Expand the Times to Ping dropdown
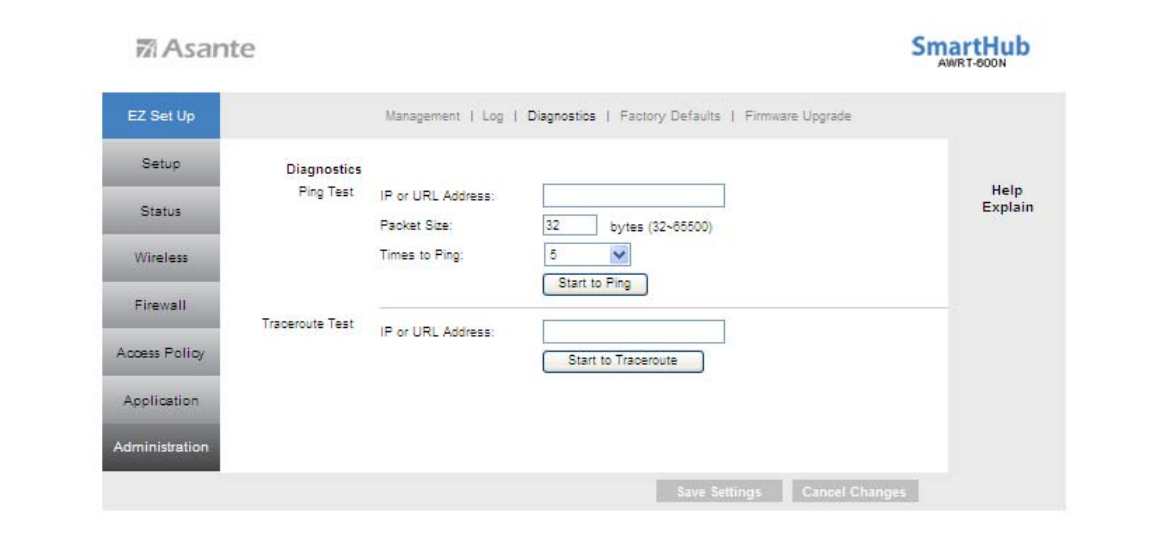 pyautogui.click(x=588, y=254)
